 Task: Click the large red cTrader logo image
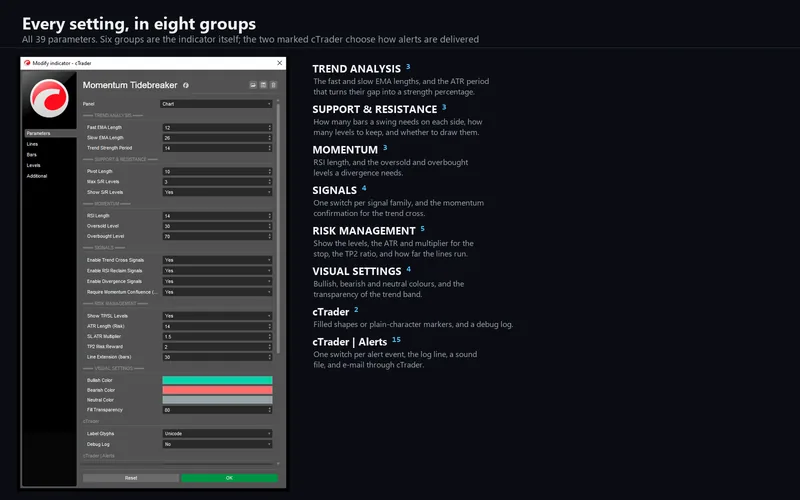[x=49, y=98]
